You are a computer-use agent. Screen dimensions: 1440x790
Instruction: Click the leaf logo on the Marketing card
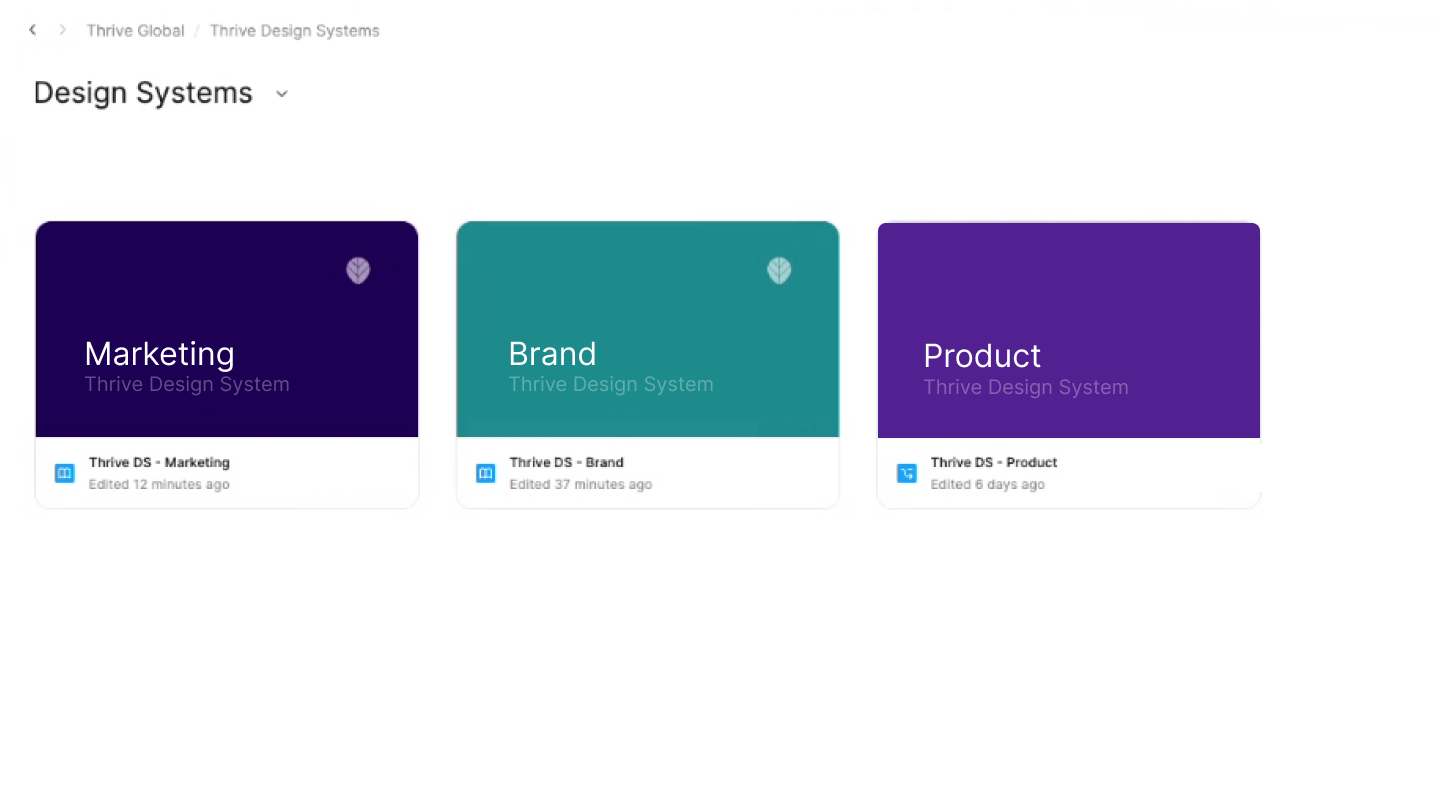(x=357, y=270)
